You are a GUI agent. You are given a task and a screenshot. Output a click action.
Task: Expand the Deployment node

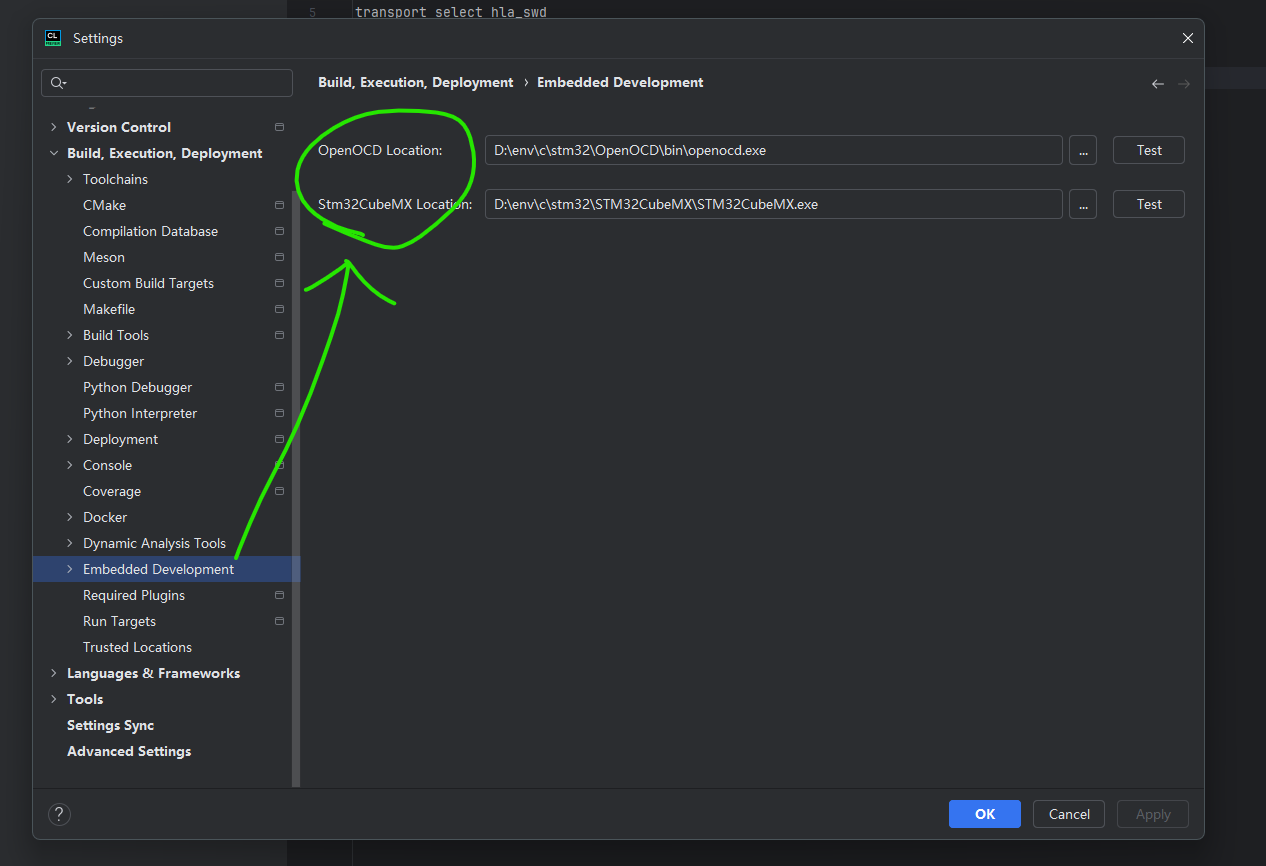[69, 439]
